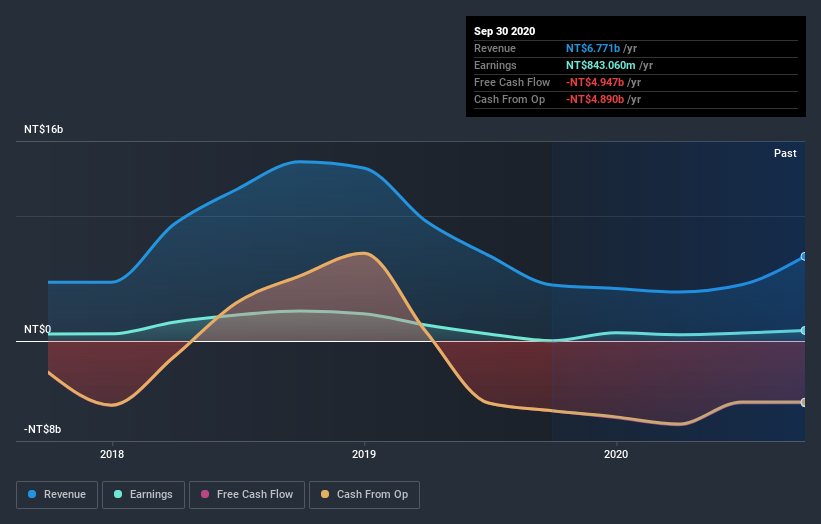Click the pink Free Cash Flow legend dot

[205, 494]
